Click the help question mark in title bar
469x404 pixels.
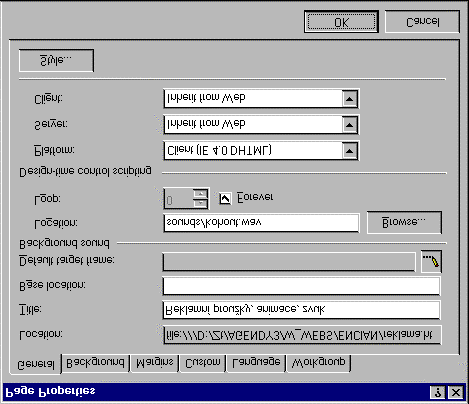tap(438, 392)
